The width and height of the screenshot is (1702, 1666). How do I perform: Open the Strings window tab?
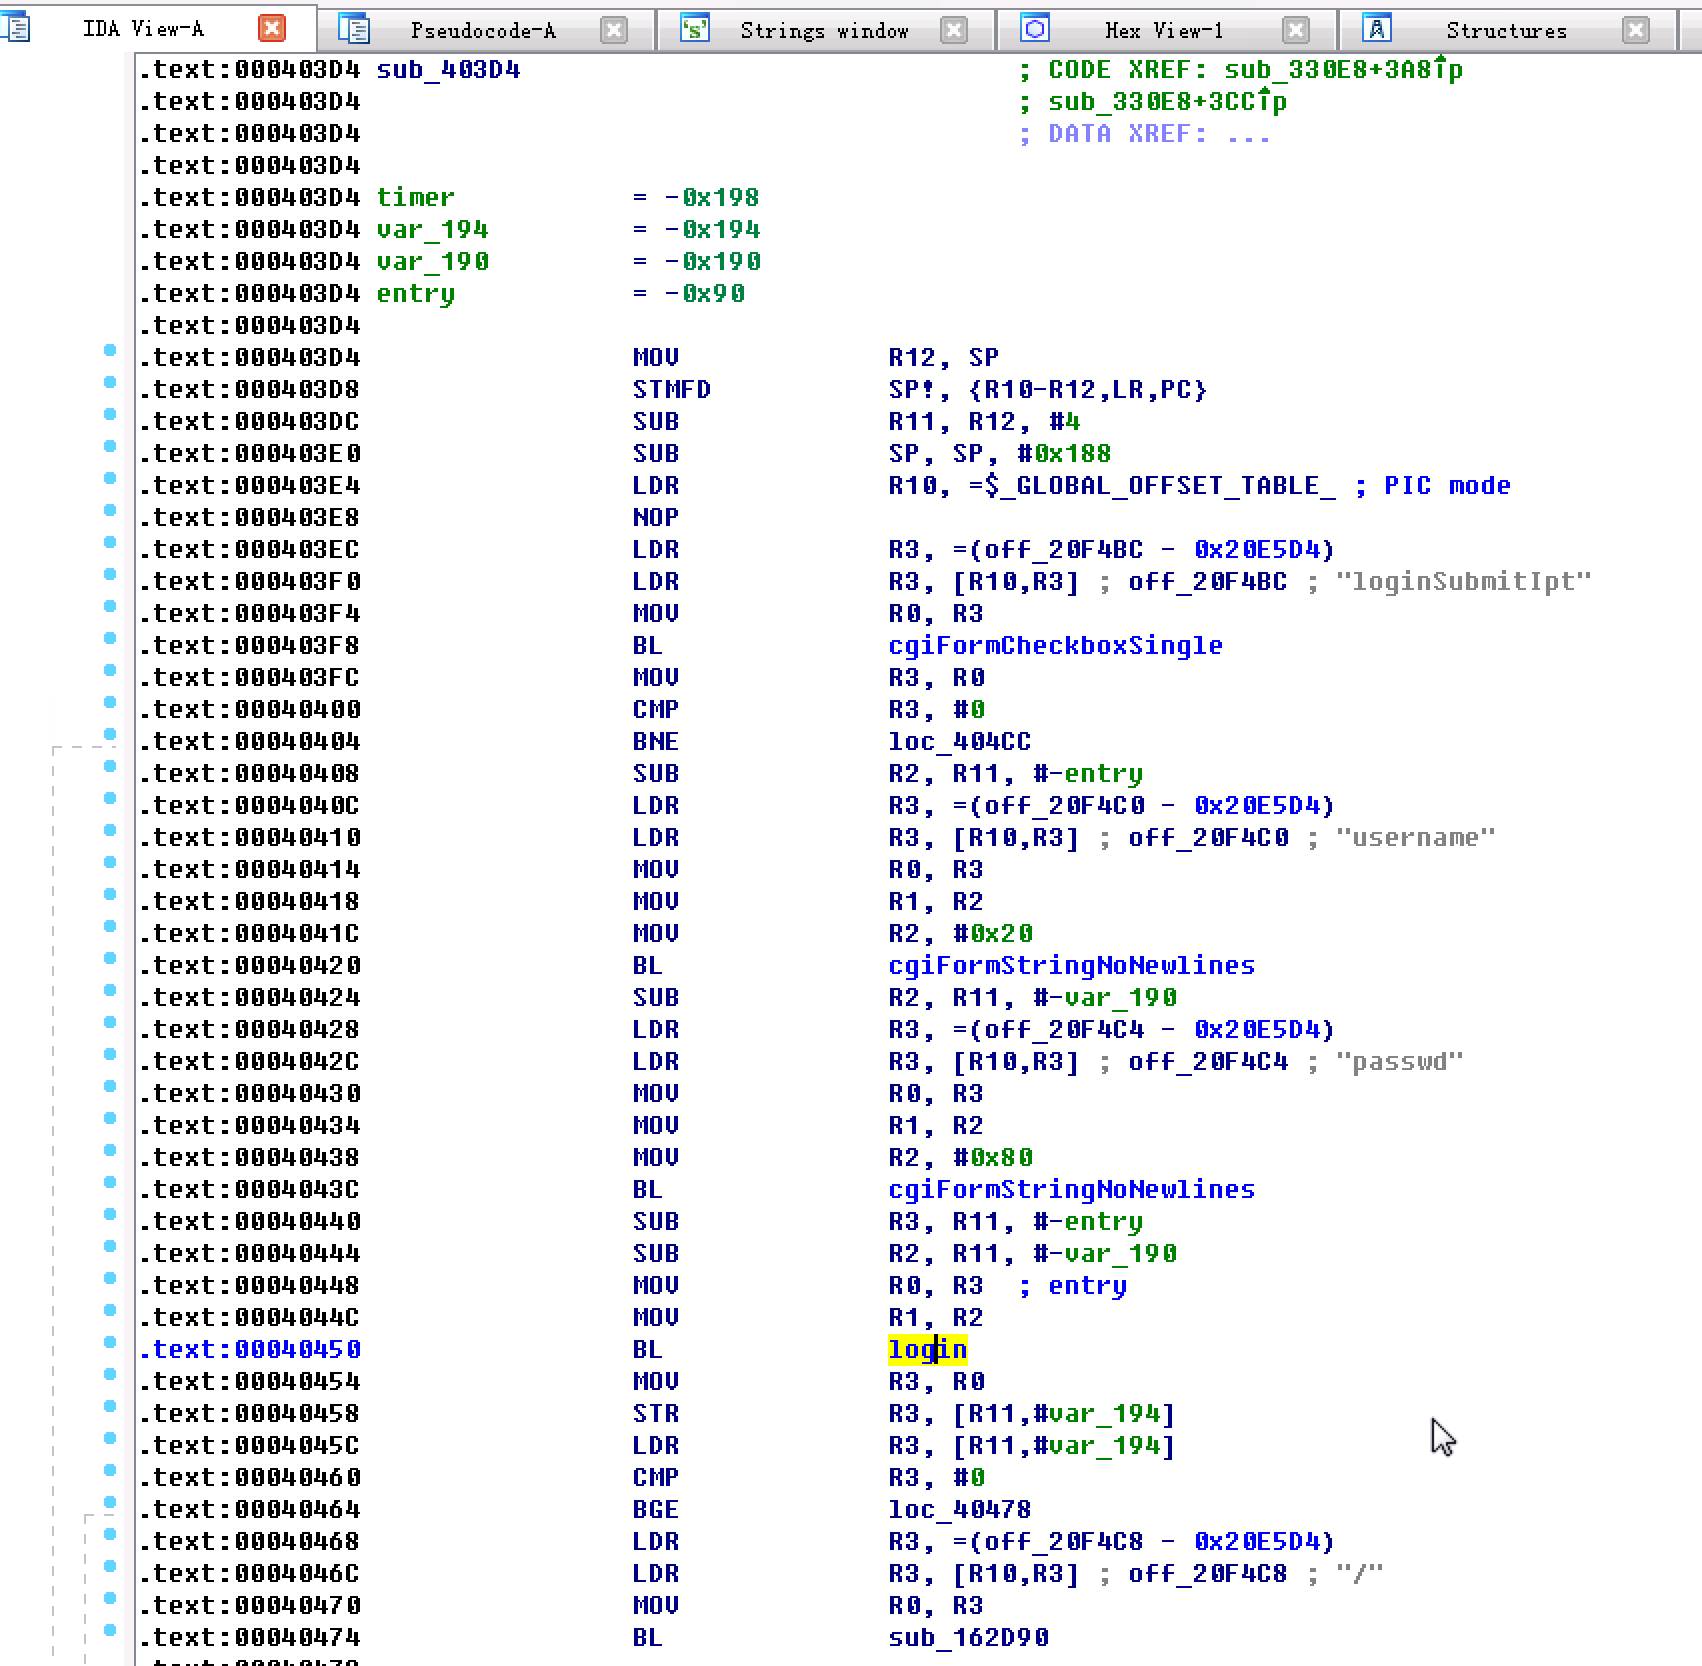(824, 31)
